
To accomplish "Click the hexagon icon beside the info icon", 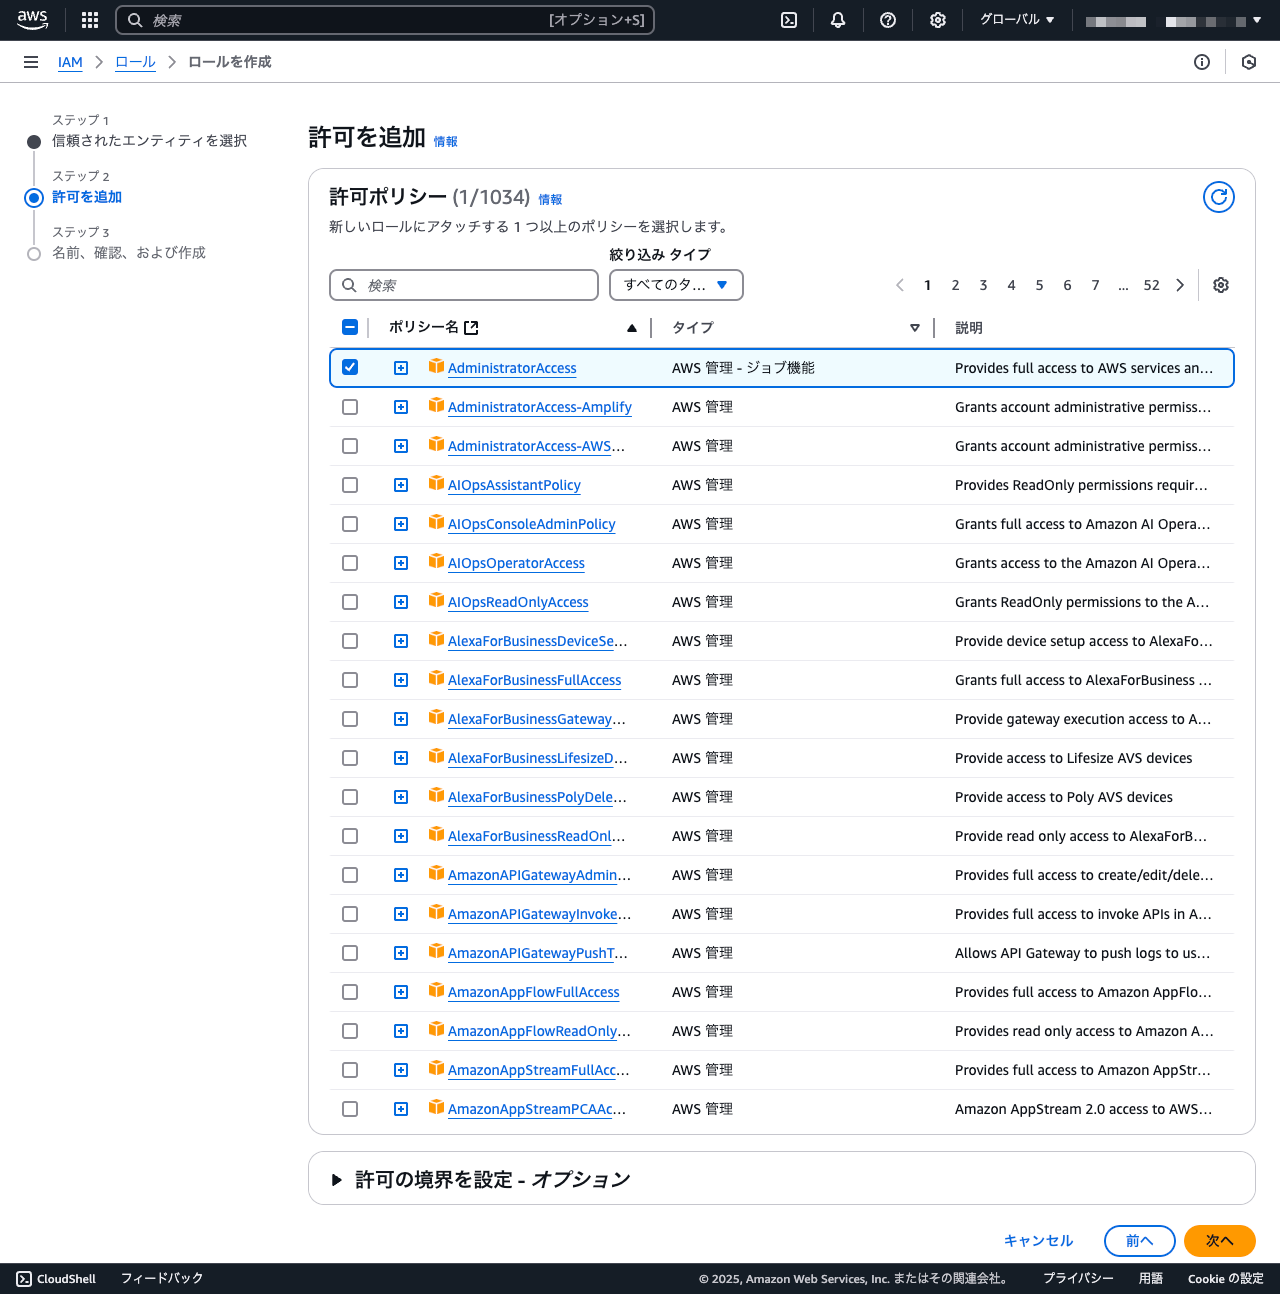I will 1249,62.
